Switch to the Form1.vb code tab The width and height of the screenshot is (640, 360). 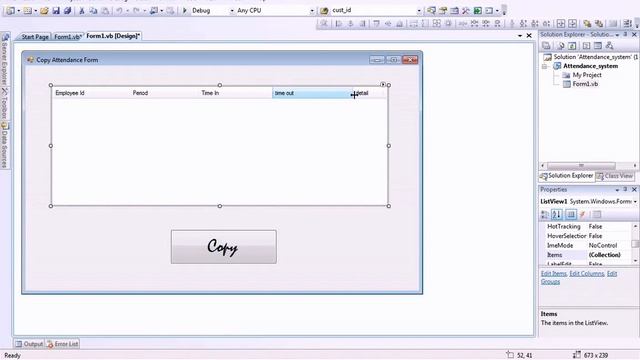coord(68,37)
